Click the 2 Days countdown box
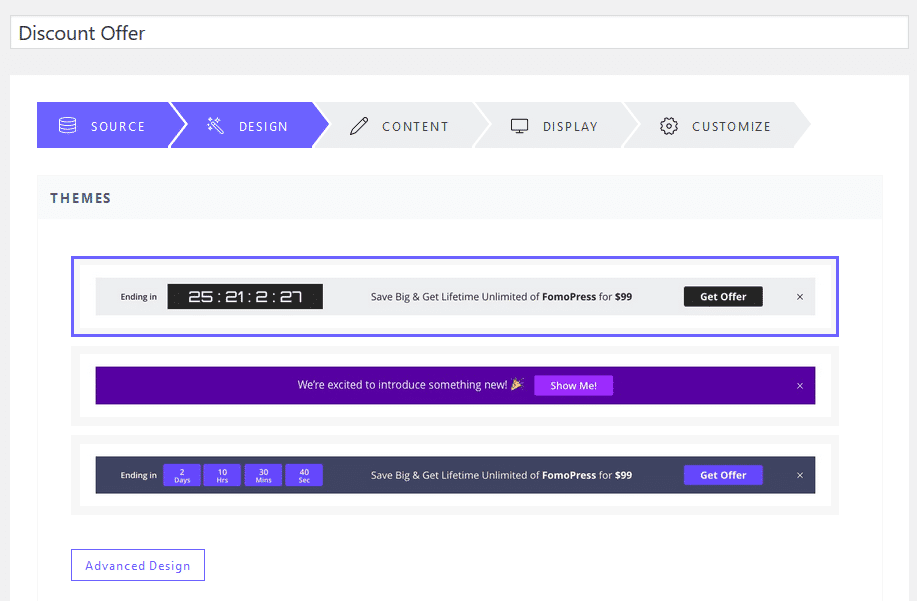917x601 pixels. coord(182,475)
